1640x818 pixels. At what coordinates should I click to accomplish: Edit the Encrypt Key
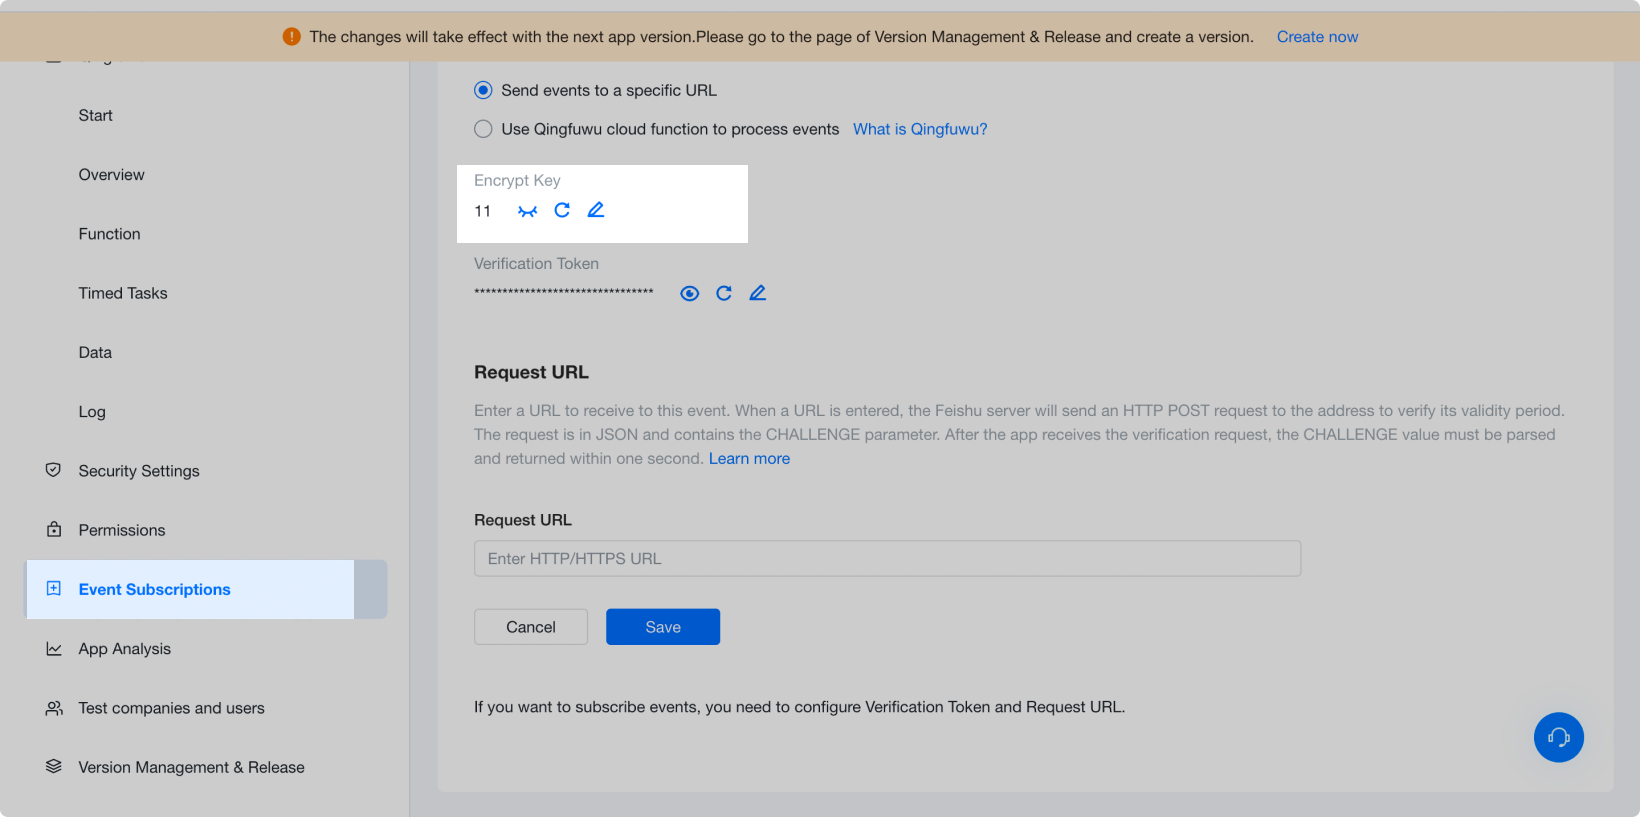tap(596, 210)
